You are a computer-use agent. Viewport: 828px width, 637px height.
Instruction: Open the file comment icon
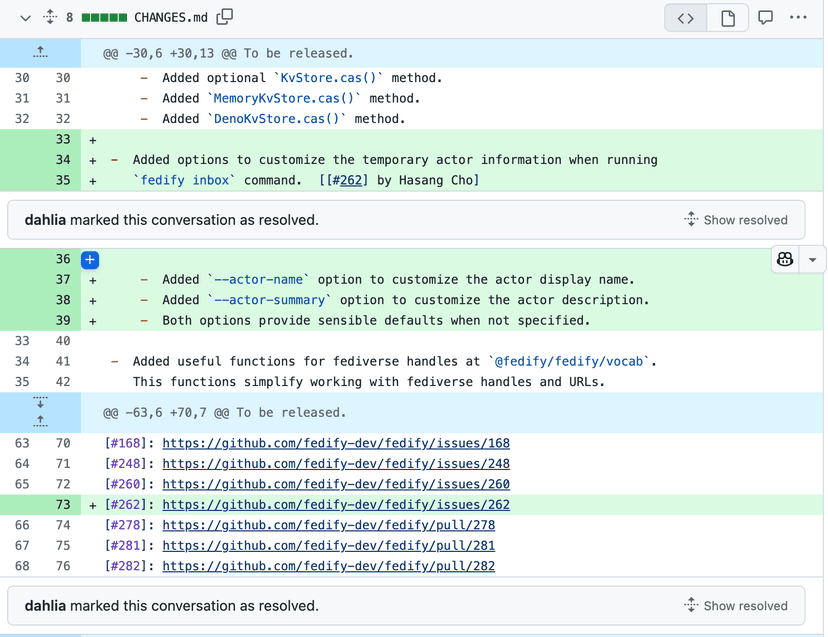[x=765, y=18]
